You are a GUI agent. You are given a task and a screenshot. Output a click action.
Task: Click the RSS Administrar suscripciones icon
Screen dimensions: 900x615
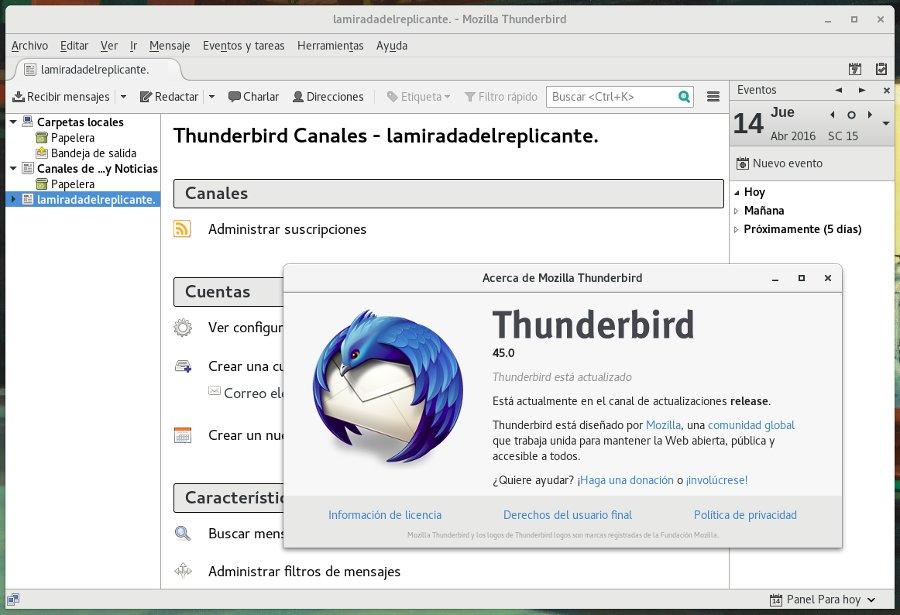(183, 229)
